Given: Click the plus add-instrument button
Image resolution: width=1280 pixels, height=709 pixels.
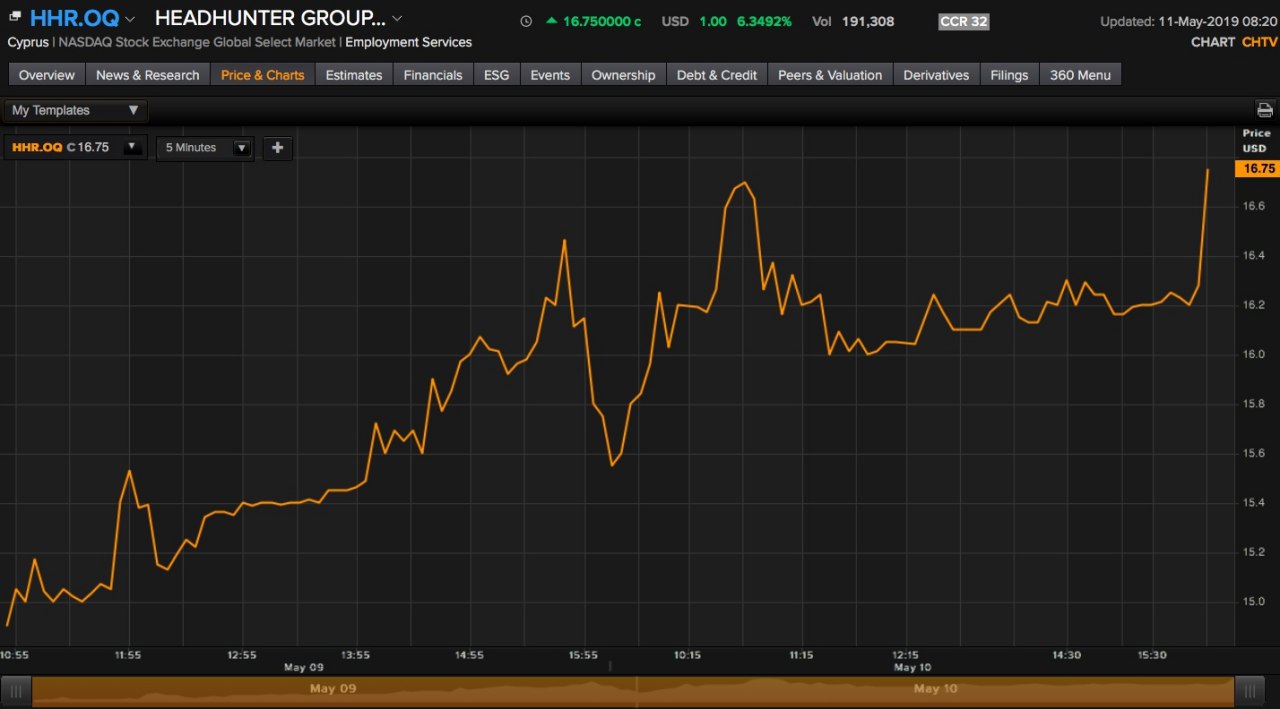Looking at the screenshot, I should click(x=278, y=148).
